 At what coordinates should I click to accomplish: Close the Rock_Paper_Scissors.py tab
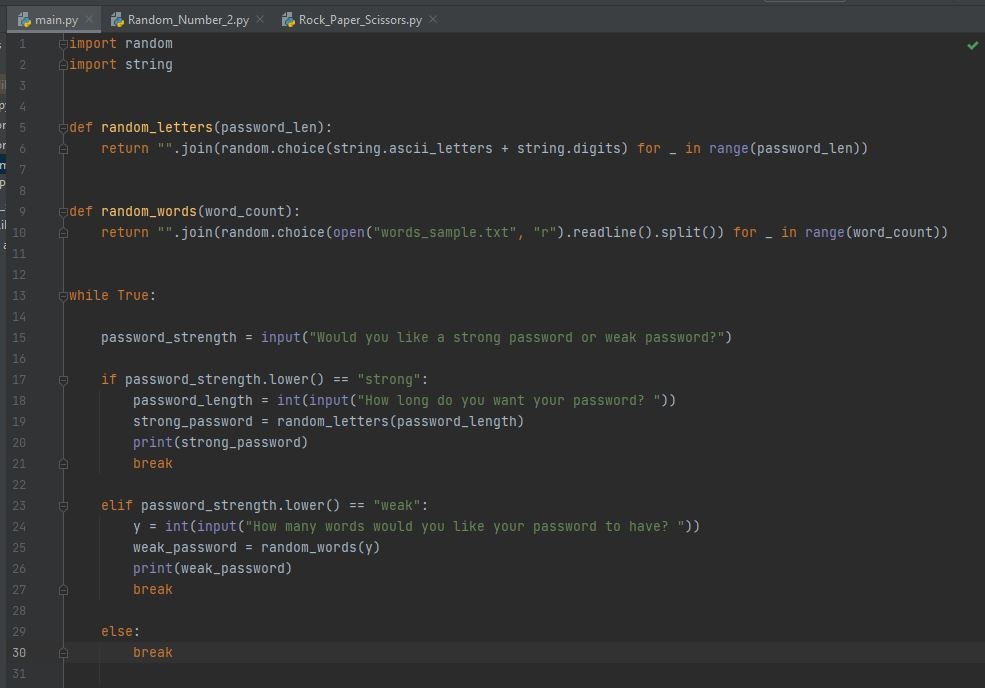pyautogui.click(x=432, y=18)
